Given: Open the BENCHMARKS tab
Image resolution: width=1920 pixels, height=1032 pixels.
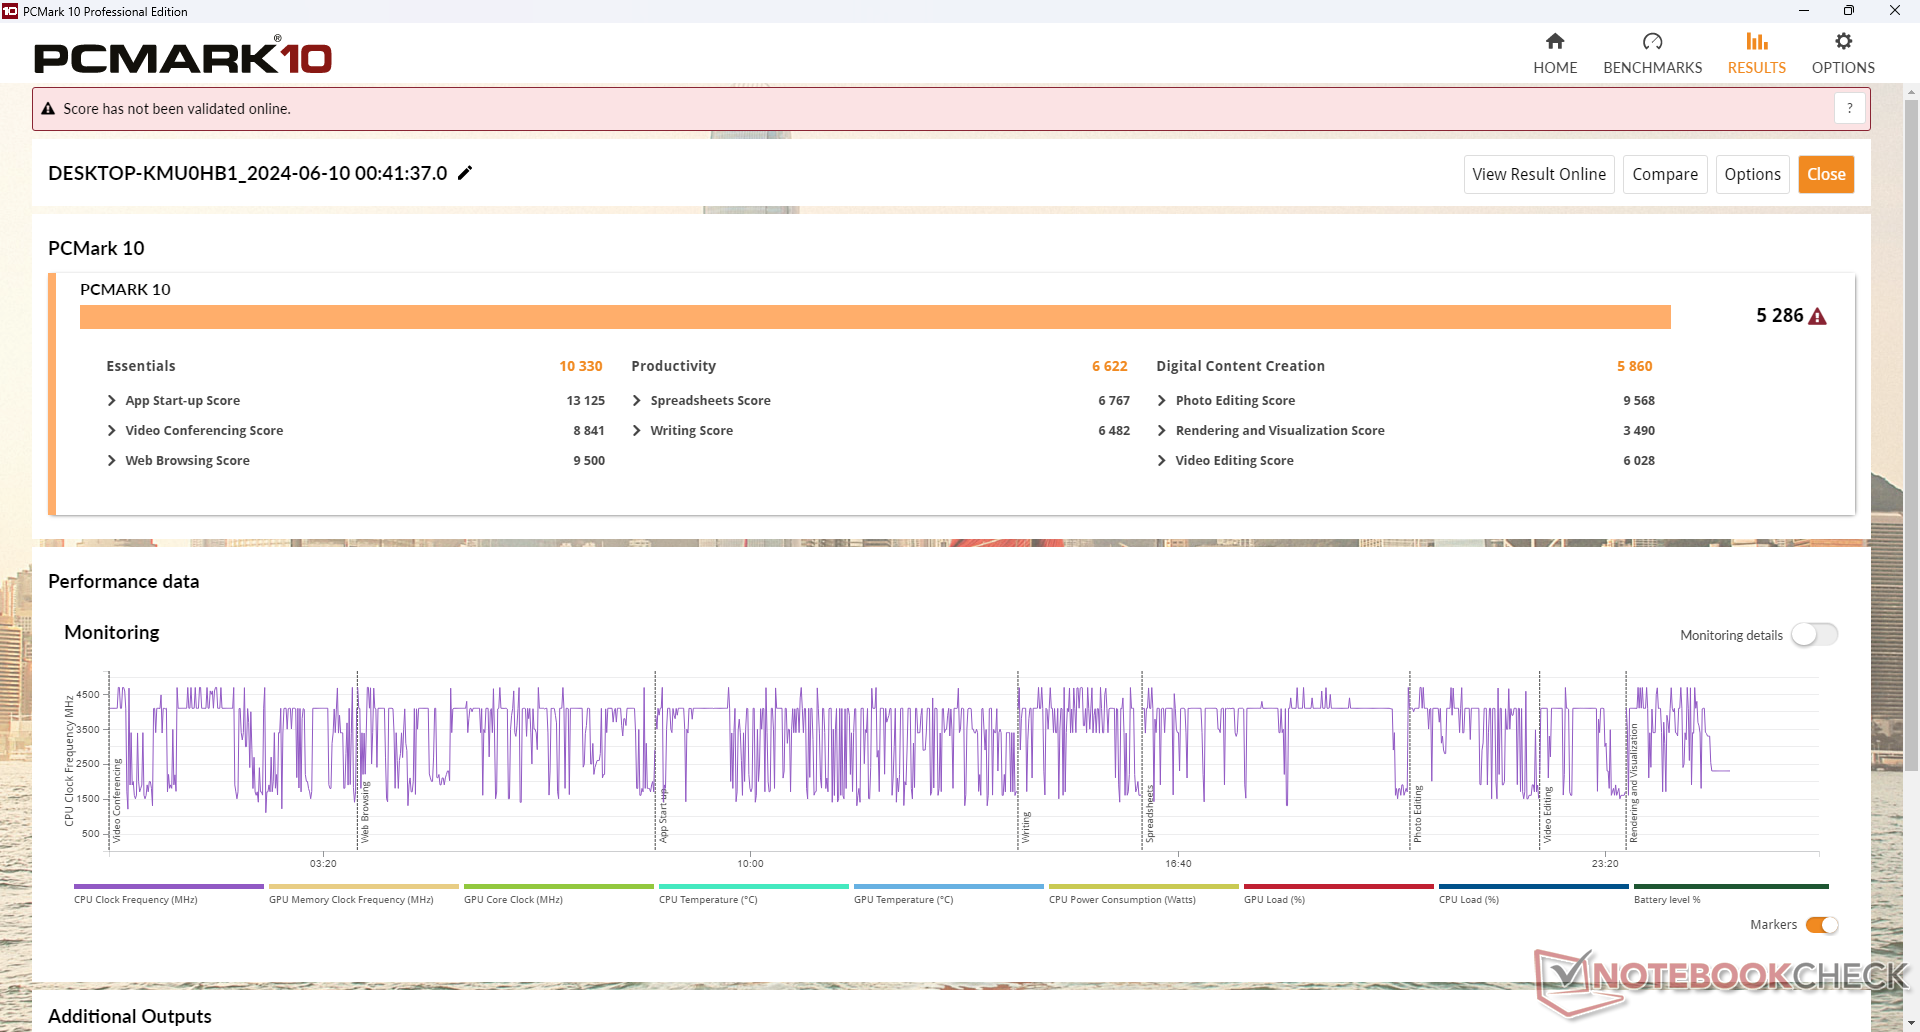Looking at the screenshot, I should tap(1652, 54).
